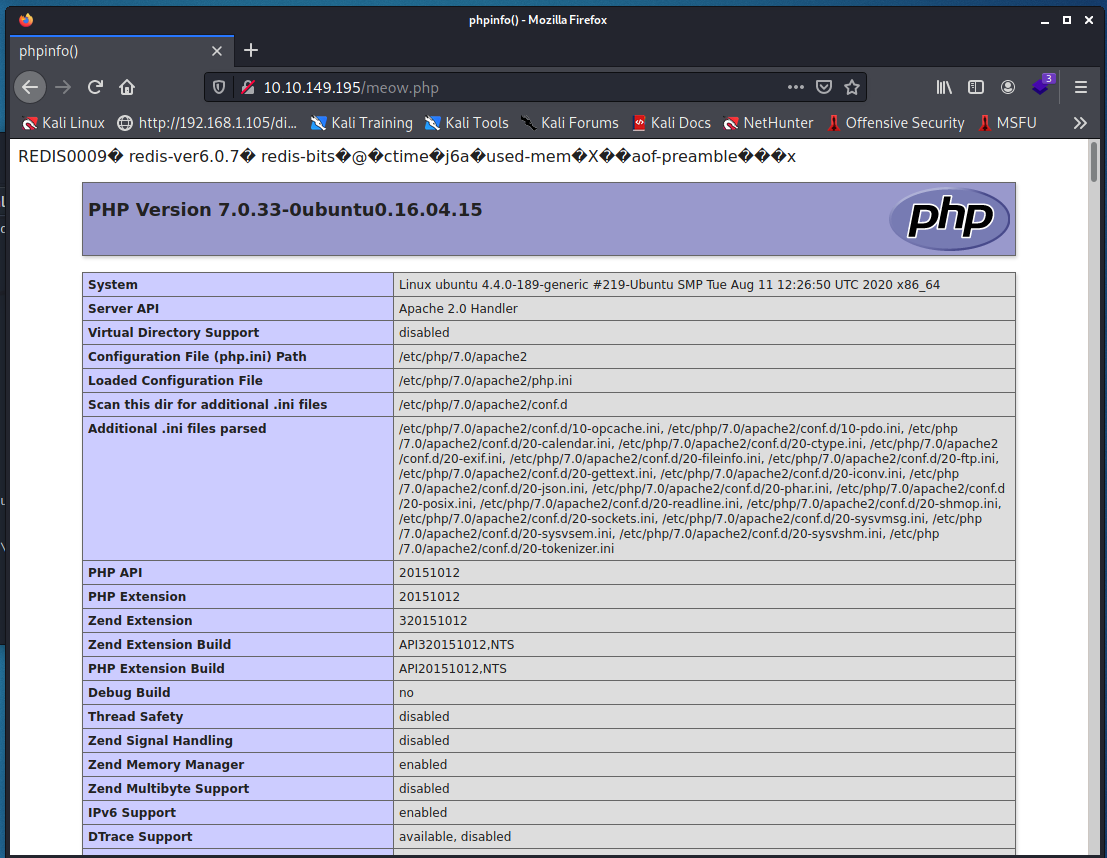Open the Library view icon
The width and height of the screenshot is (1107, 858).
(944, 87)
